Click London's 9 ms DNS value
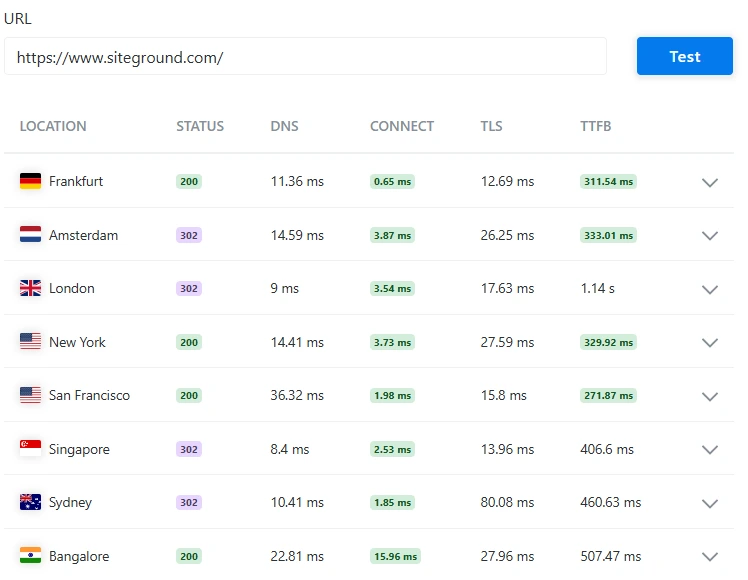748x580 pixels. (x=284, y=289)
